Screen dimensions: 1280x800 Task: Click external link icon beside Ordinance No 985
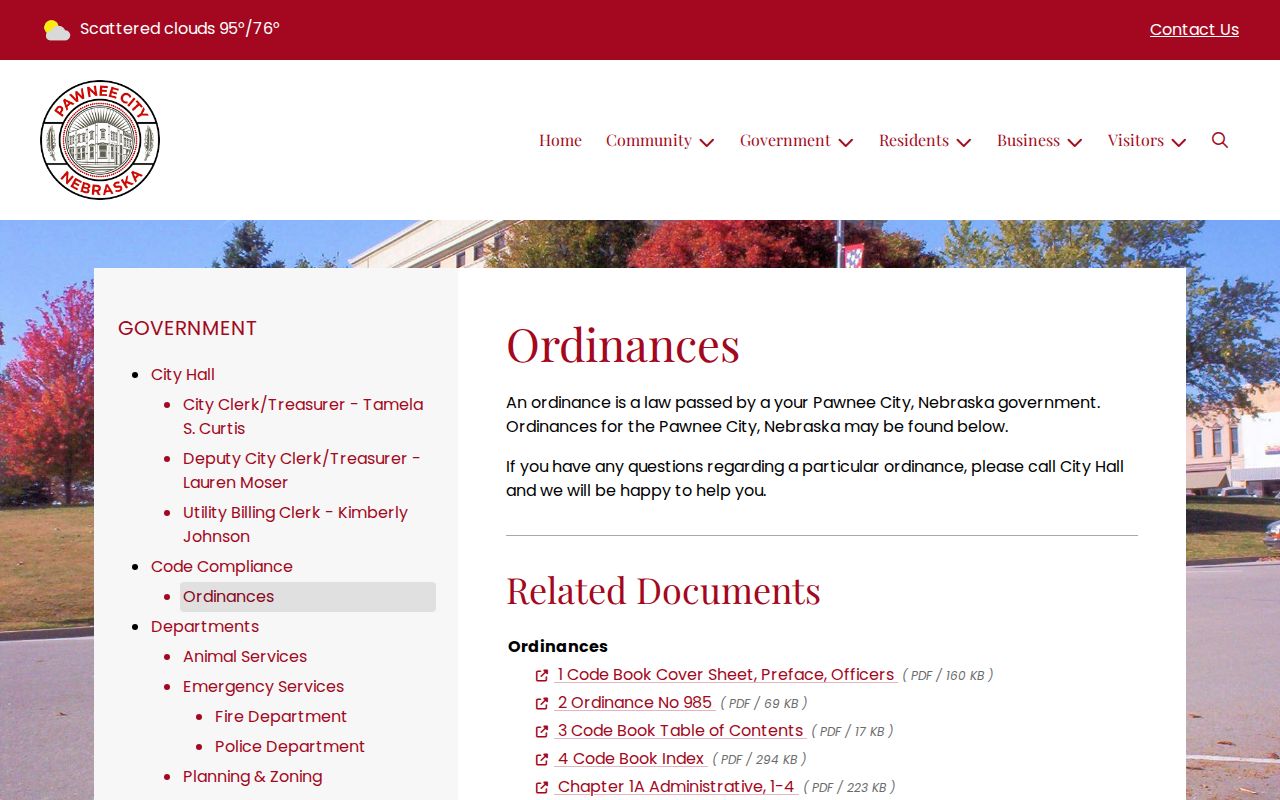pos(542,703)
